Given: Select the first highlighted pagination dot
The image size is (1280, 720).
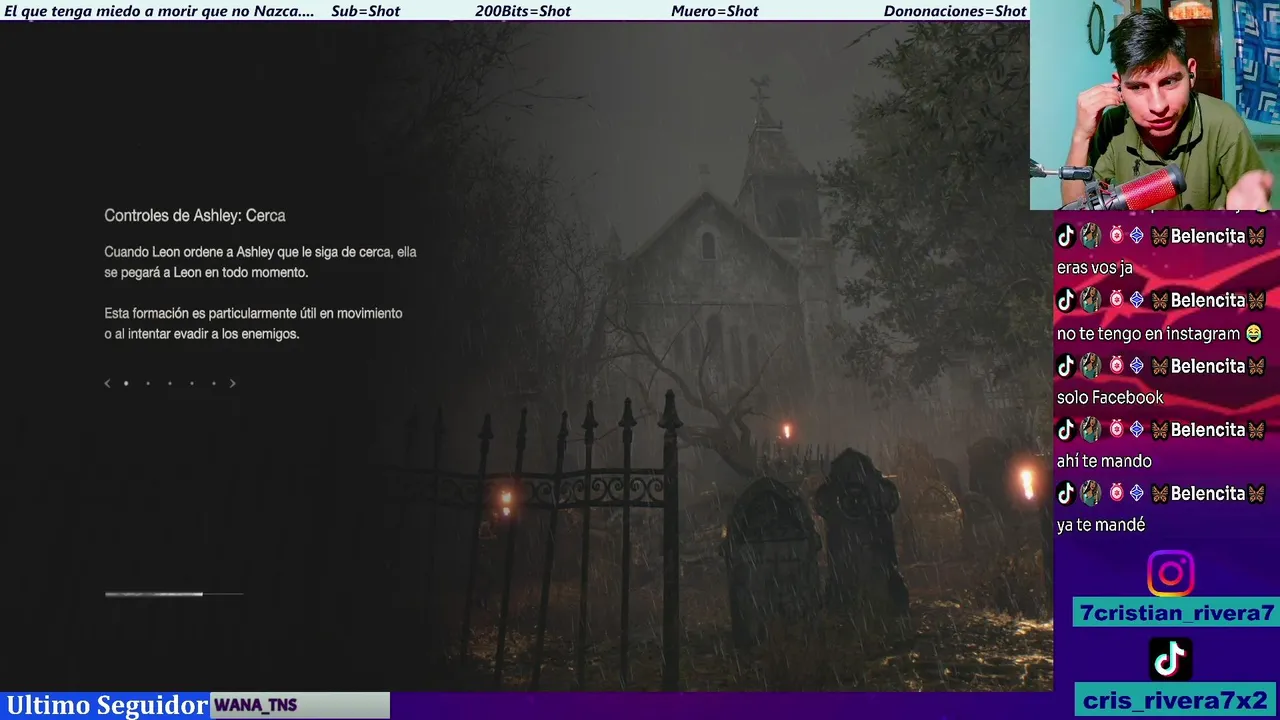Looking at the screenshot, I should tap(126, 383).
